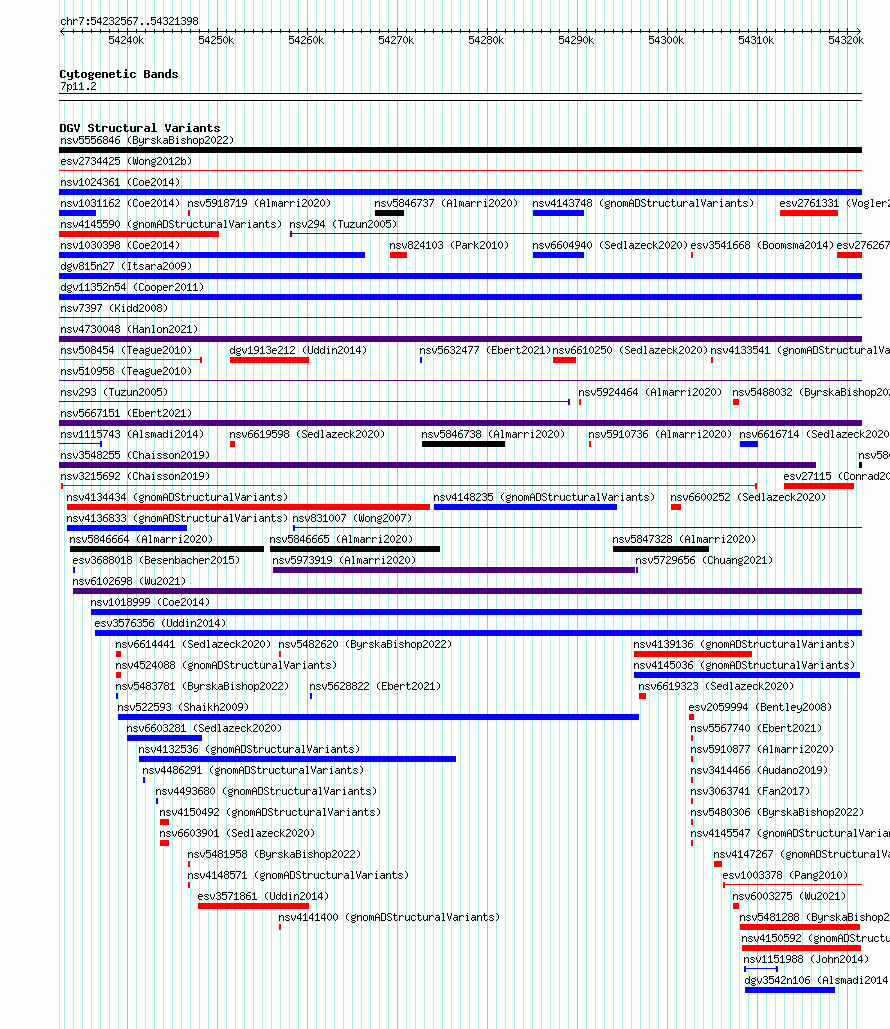Click the black bar under nsv5846738
Image resolution: width=890 pixels, height=1029 pixels.
click(463, 444)
